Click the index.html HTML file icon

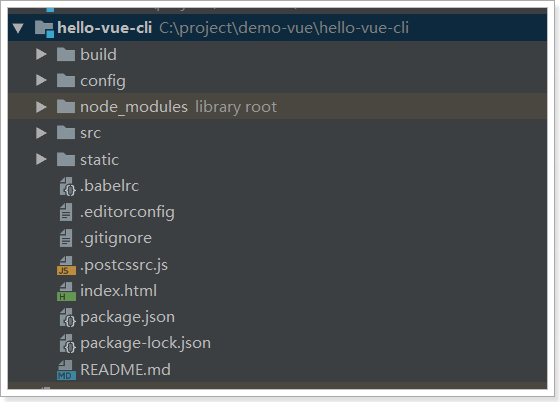(x=66, y=292)
